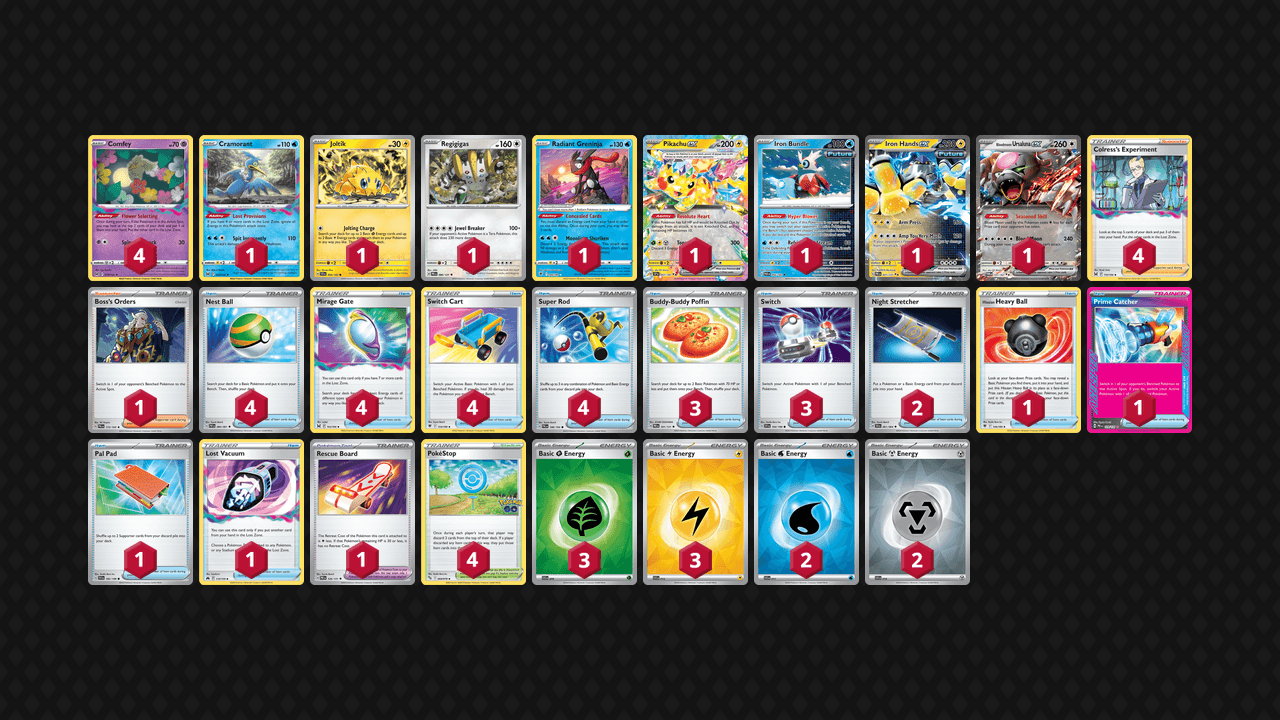
Task: Click the quantity badge on Night Stretcher
Action: click(x=917, y=409)
